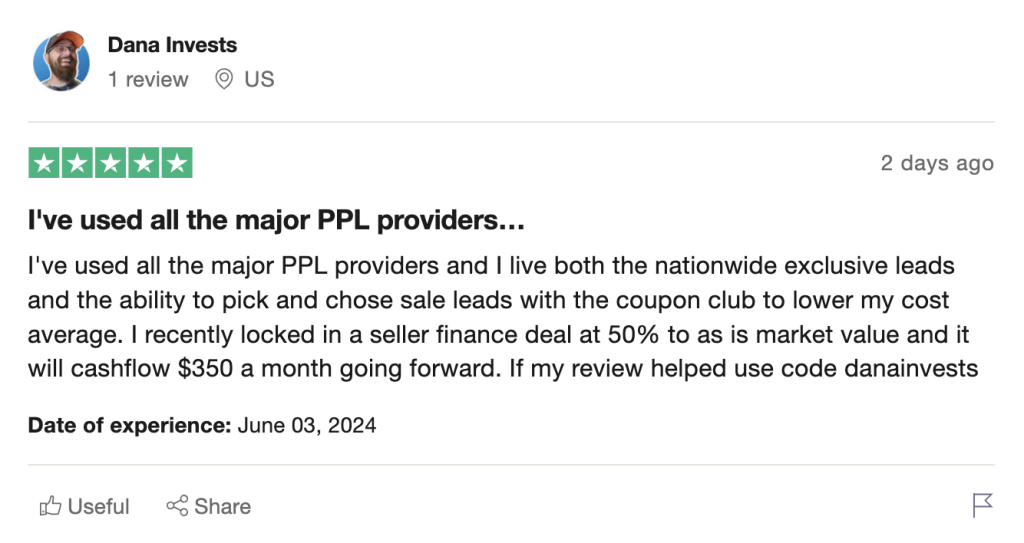Image resolution: width=1024 pixels, height=543 pixels.
Task: Click the thumbs-up icon
Action: (x=50, y=506)
